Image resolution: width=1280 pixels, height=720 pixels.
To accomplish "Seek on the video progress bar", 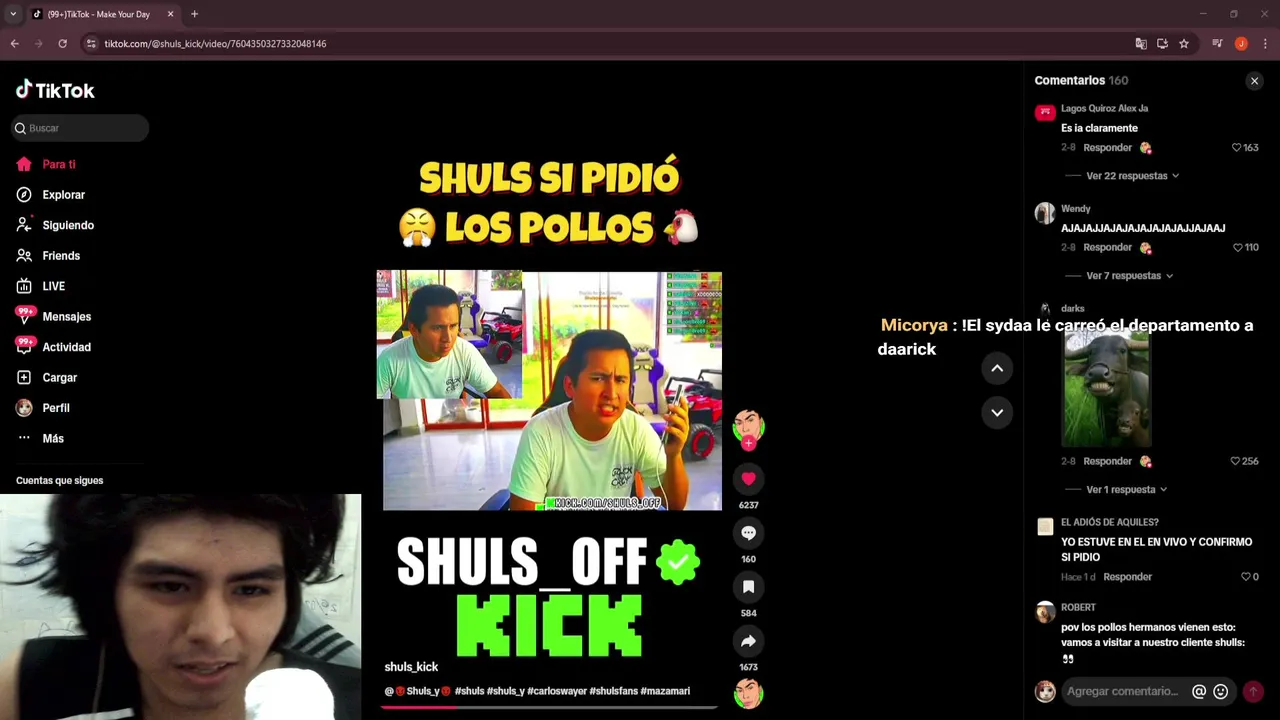I will point(548,707).
